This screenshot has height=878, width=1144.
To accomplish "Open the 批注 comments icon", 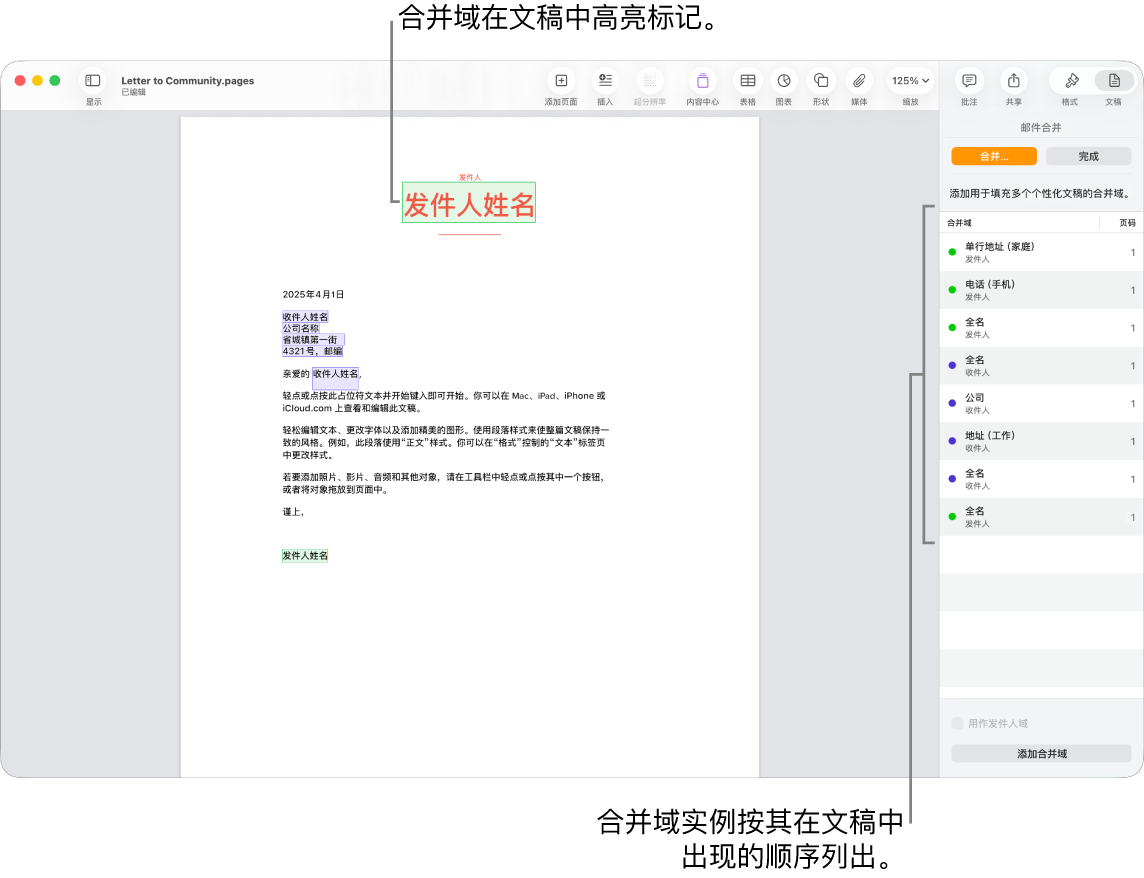I will [x=969, y=81].
